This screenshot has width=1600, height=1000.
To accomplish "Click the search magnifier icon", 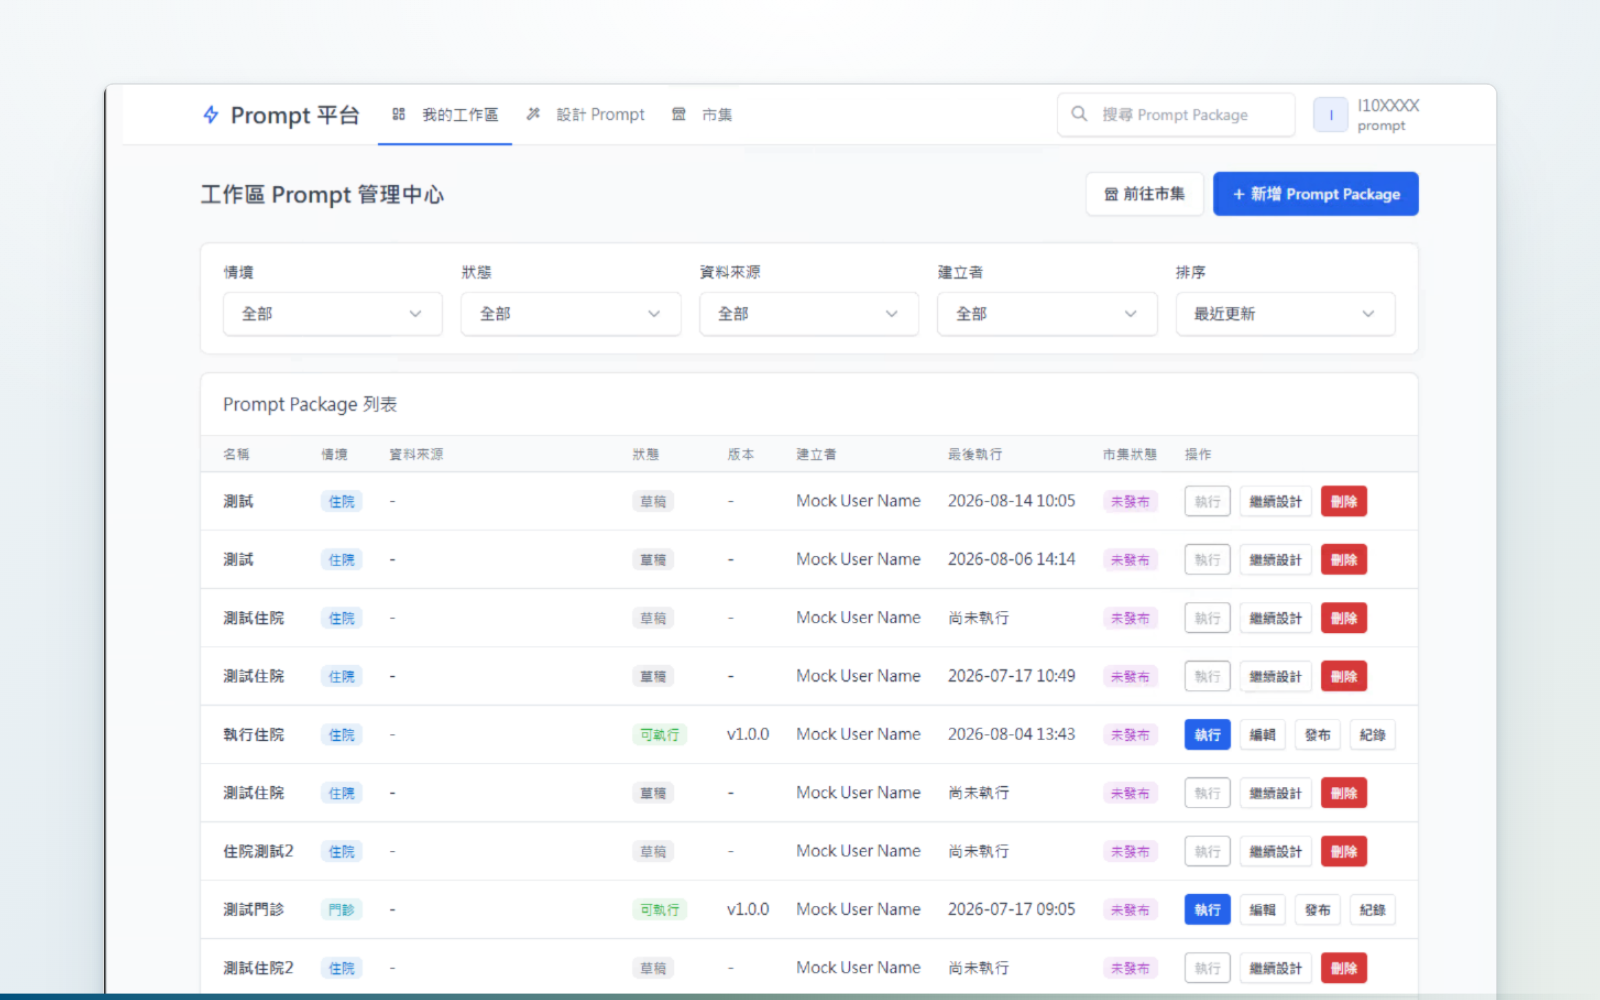I will pos(1079,114).
